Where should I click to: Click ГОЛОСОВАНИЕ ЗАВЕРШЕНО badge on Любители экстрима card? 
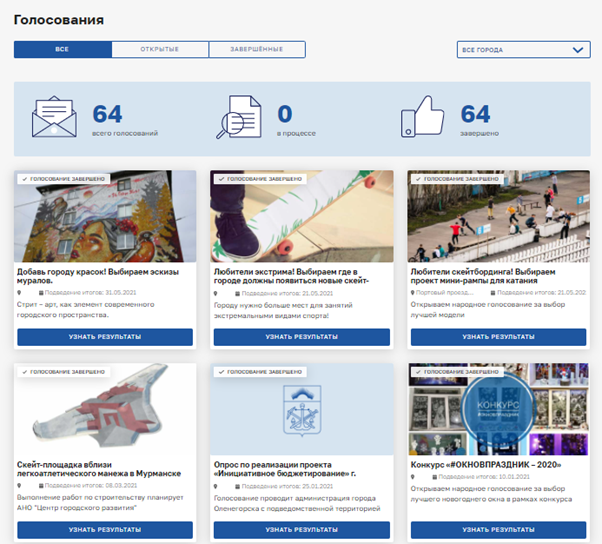pyautogui.click(x=260, y=179)
